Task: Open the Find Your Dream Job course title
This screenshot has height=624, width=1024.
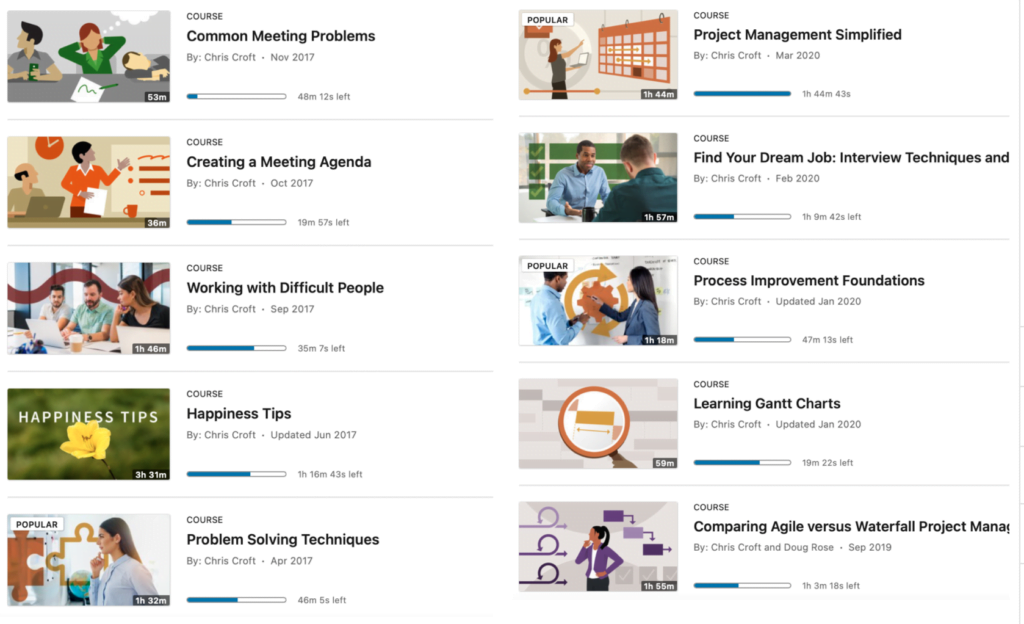Action: click(x=850, y=158)
